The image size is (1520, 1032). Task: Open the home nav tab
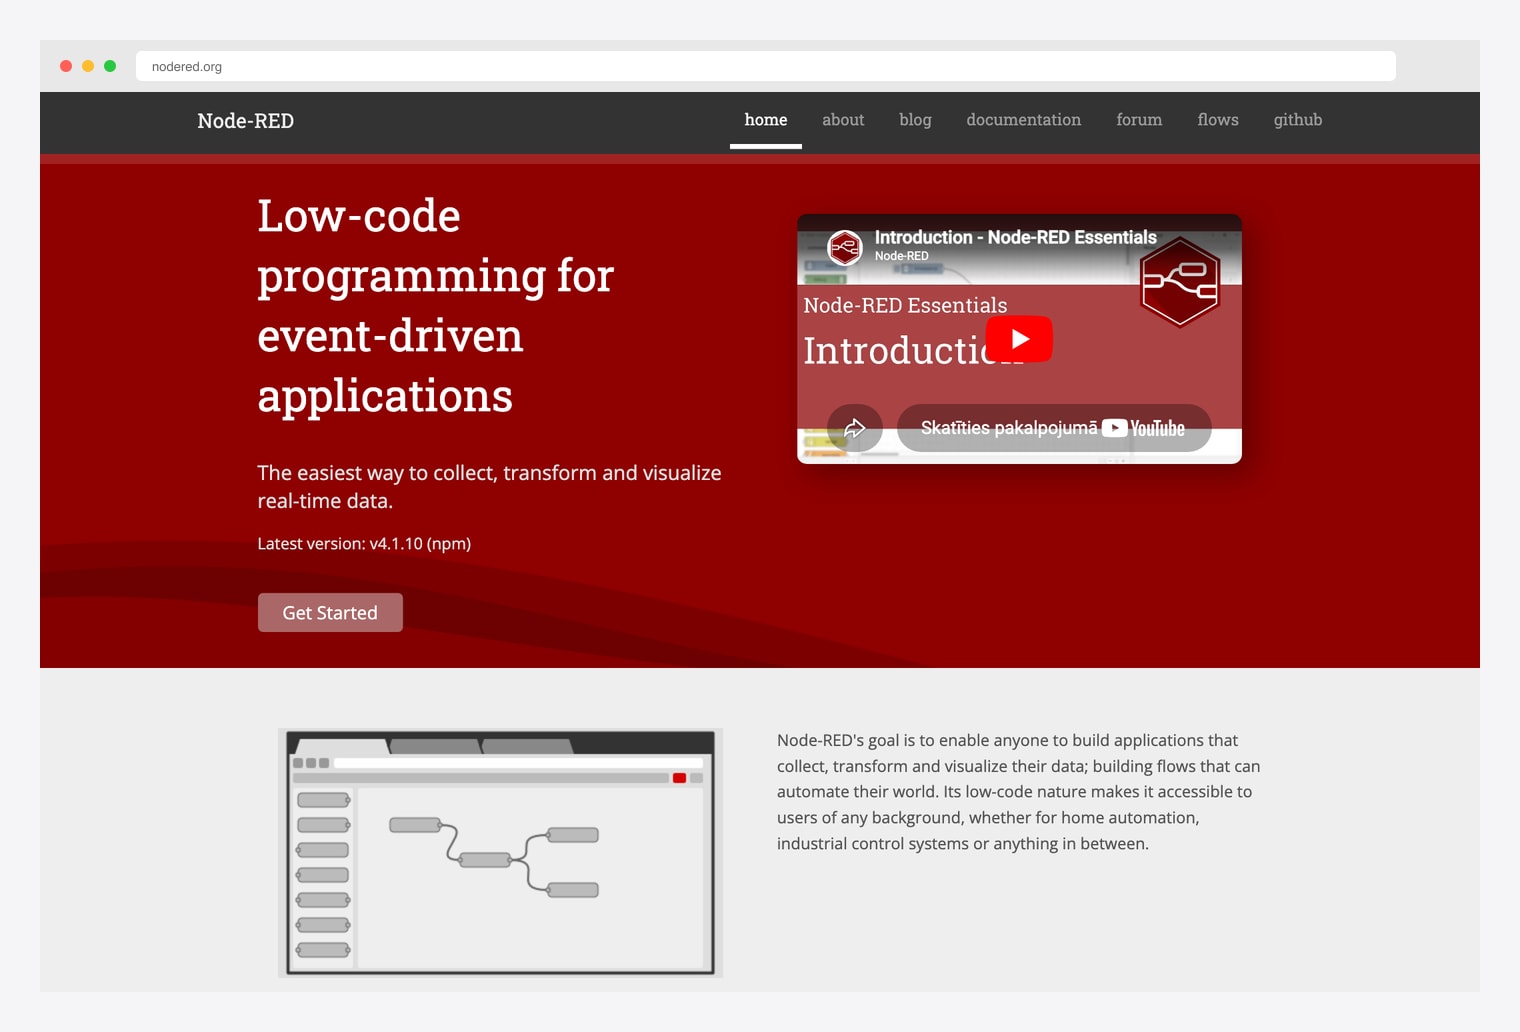[766, 120]
